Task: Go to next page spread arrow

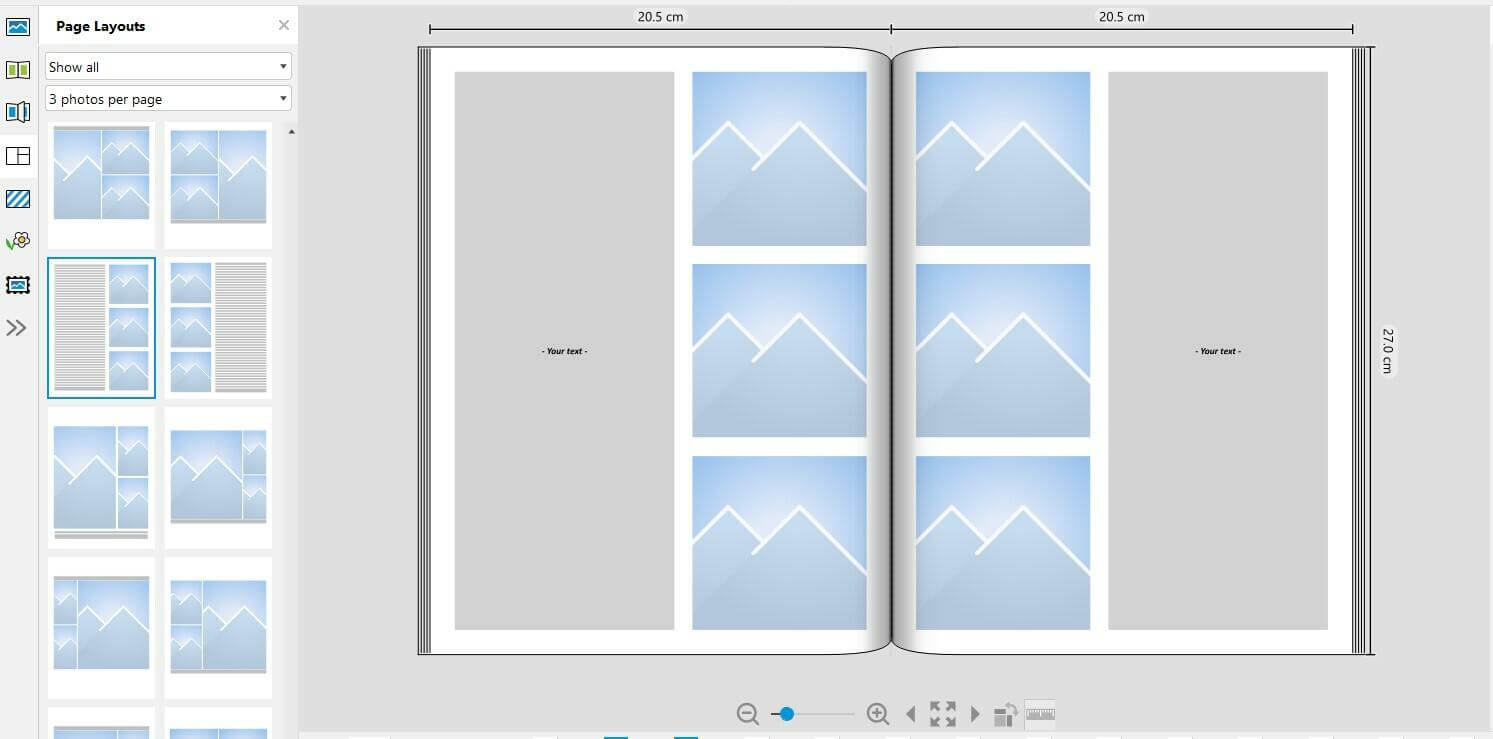Action: [x=975, y=714]
